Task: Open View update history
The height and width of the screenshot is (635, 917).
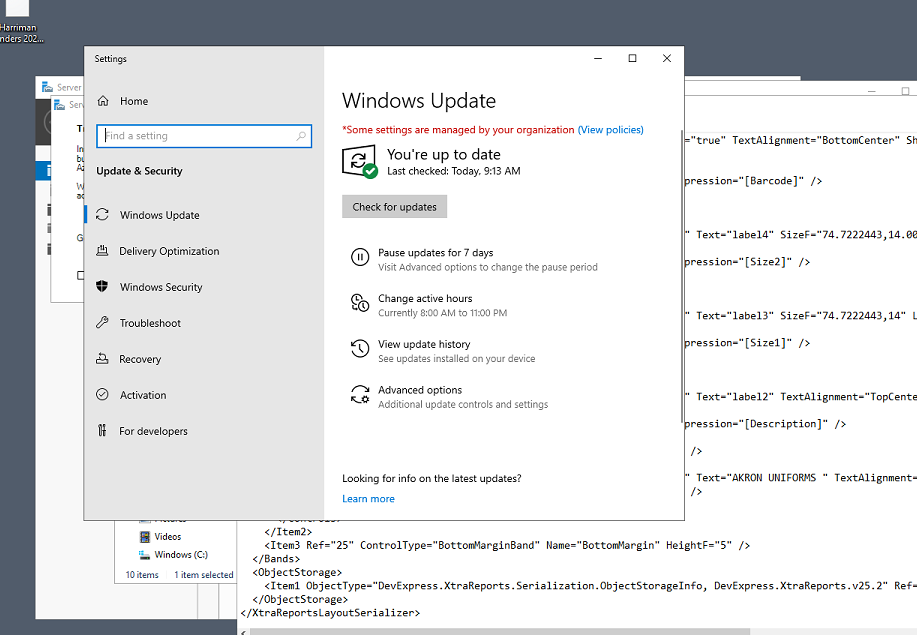Action: pyautogui.click(x=424, y=344)
